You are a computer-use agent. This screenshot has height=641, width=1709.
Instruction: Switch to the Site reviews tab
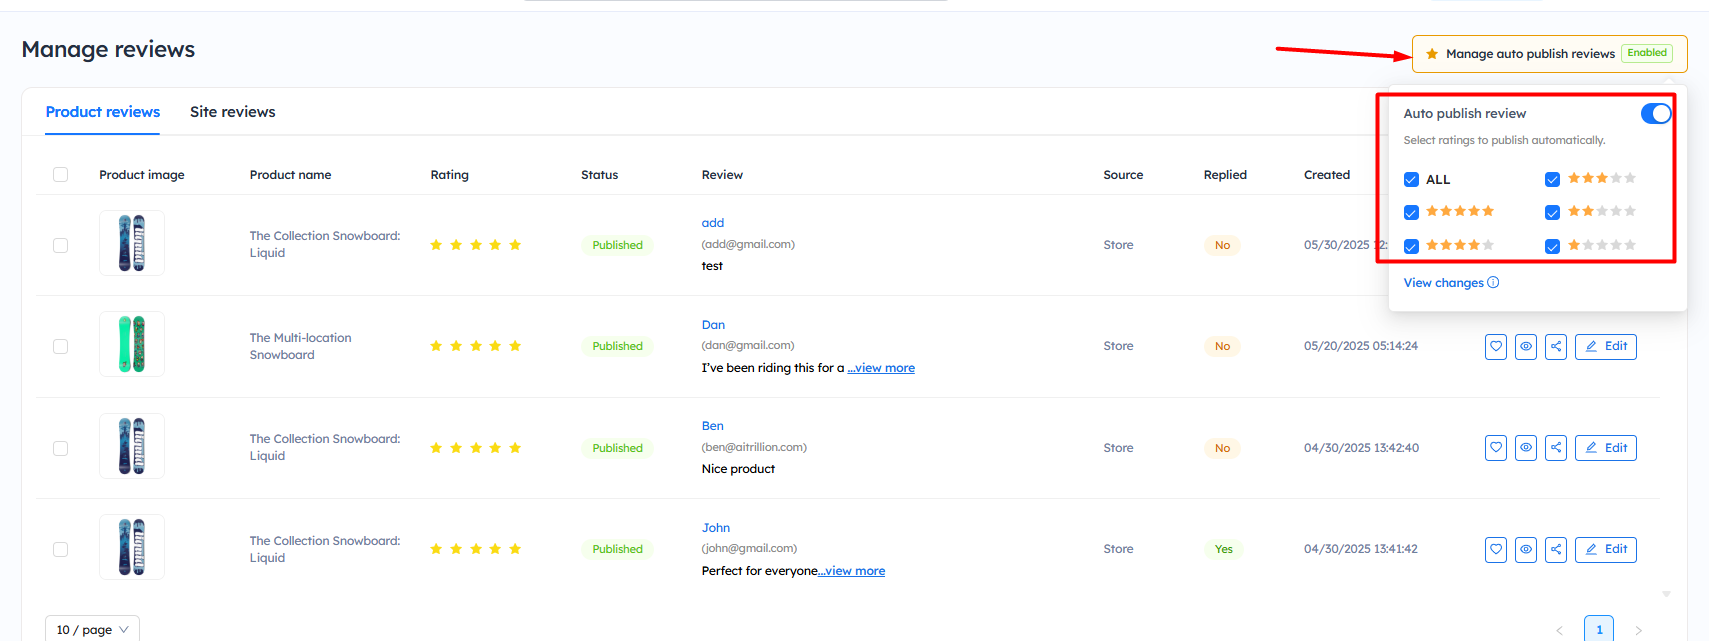(x=232, y=112)
